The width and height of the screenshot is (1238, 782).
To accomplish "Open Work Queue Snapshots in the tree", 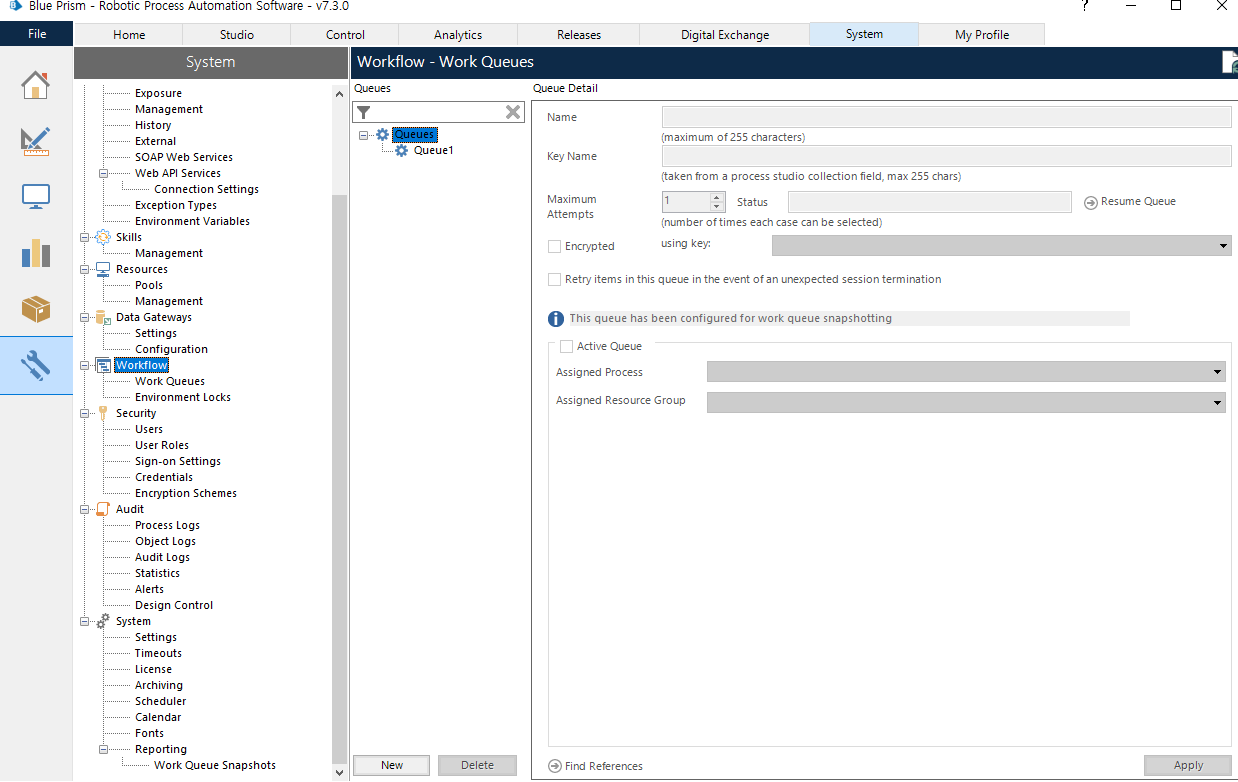I will pyautogui.click(x=215, y=765).
